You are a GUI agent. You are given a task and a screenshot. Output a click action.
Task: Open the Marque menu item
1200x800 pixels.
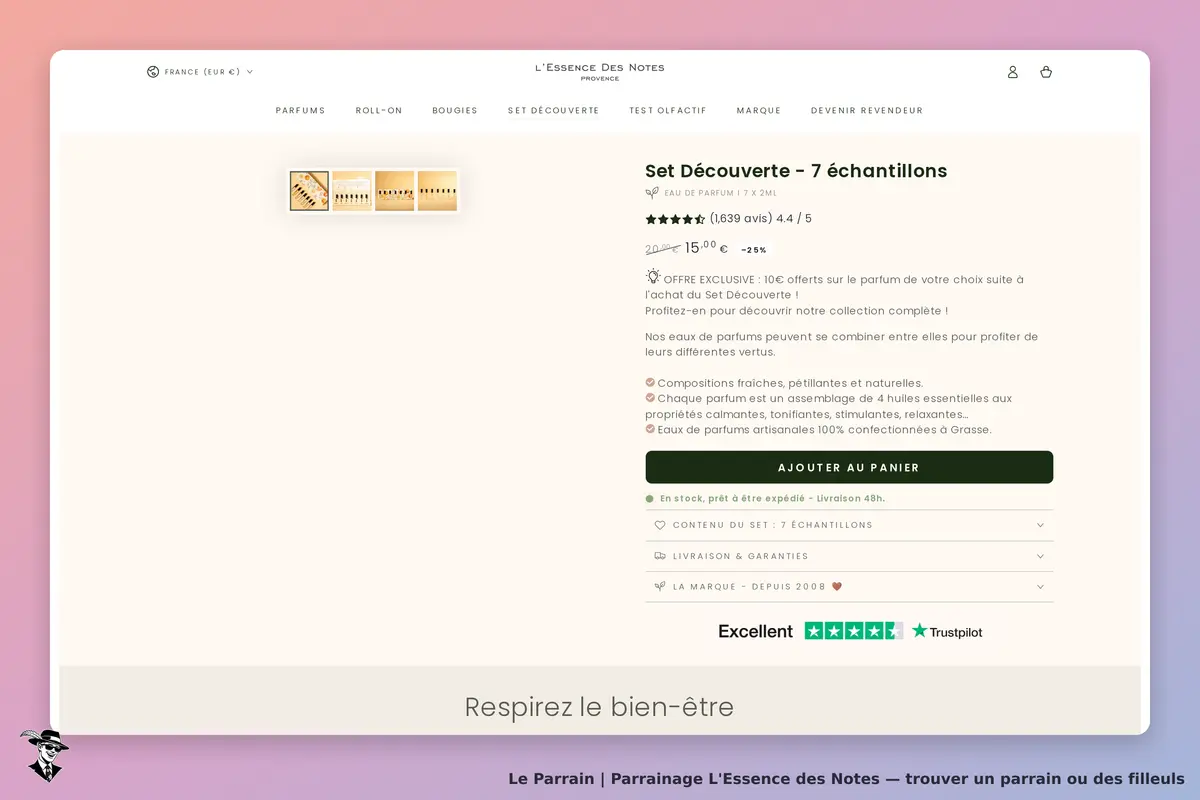pos(759,111)
